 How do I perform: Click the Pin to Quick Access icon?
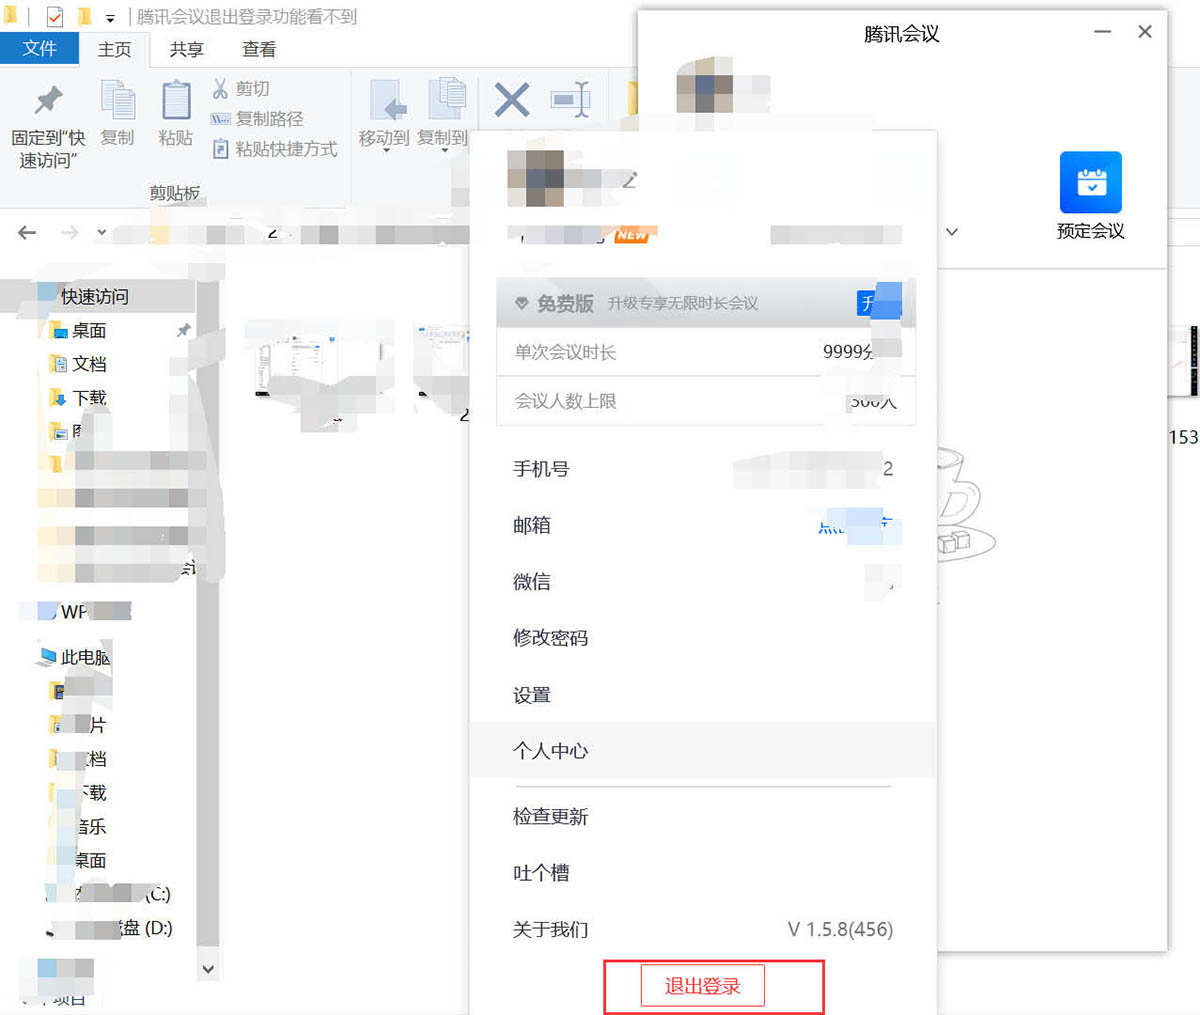48,100
